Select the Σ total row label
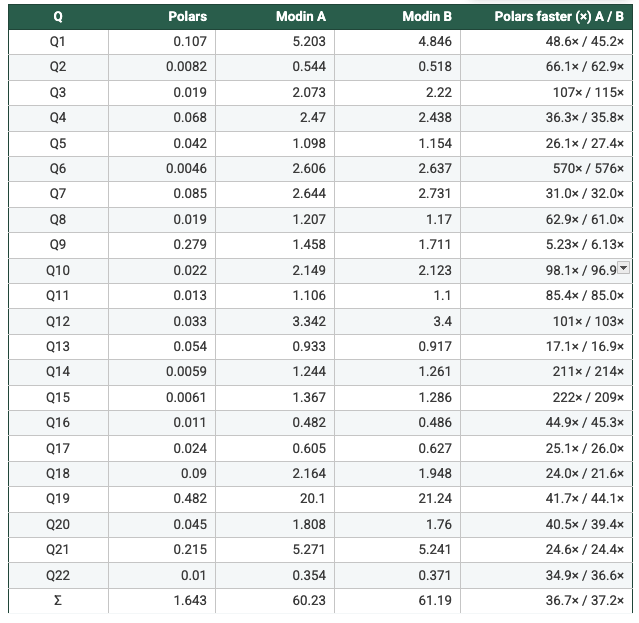The width and height of the screenshot is (639, 623). point(57,601)
